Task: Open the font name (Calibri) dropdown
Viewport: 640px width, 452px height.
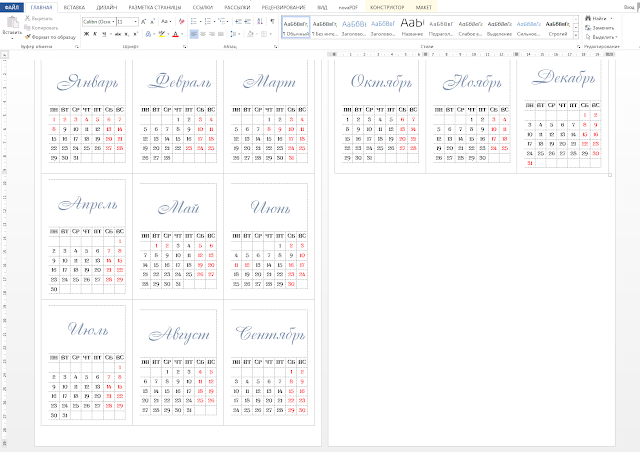Action: (x=113, y=22)
